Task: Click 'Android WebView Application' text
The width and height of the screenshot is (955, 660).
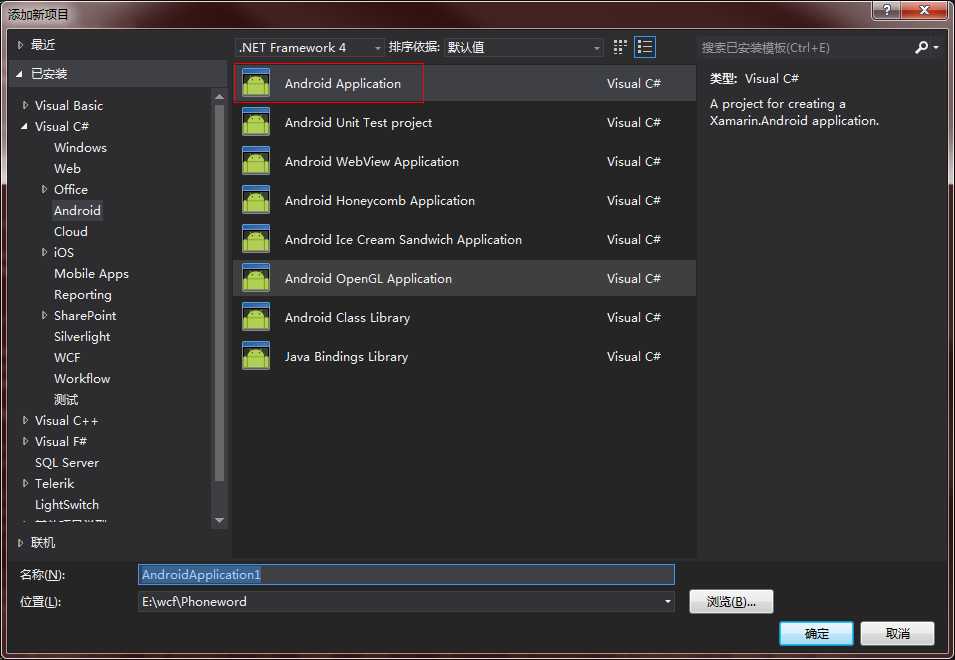Action: tap(372, 161)
